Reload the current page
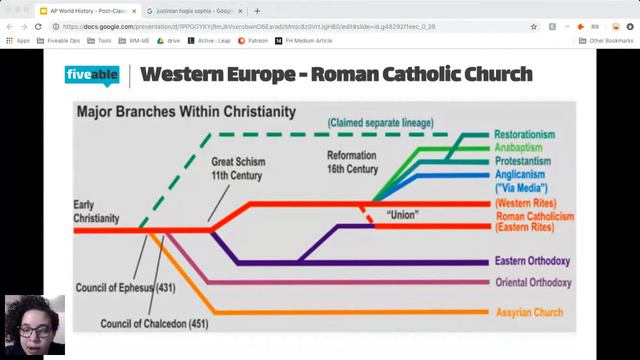This screenshot has width=640, height=360. pos(38,27)
